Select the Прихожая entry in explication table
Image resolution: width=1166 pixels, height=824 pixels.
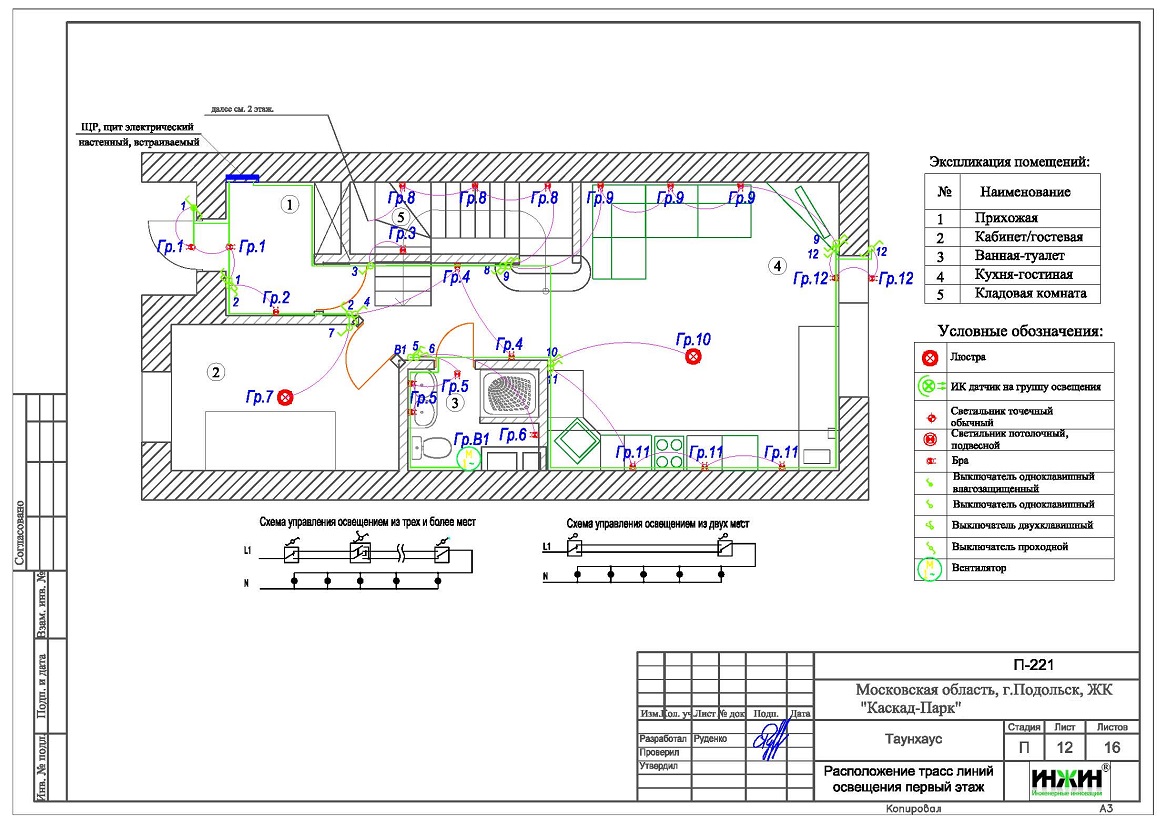point(1012,218)
